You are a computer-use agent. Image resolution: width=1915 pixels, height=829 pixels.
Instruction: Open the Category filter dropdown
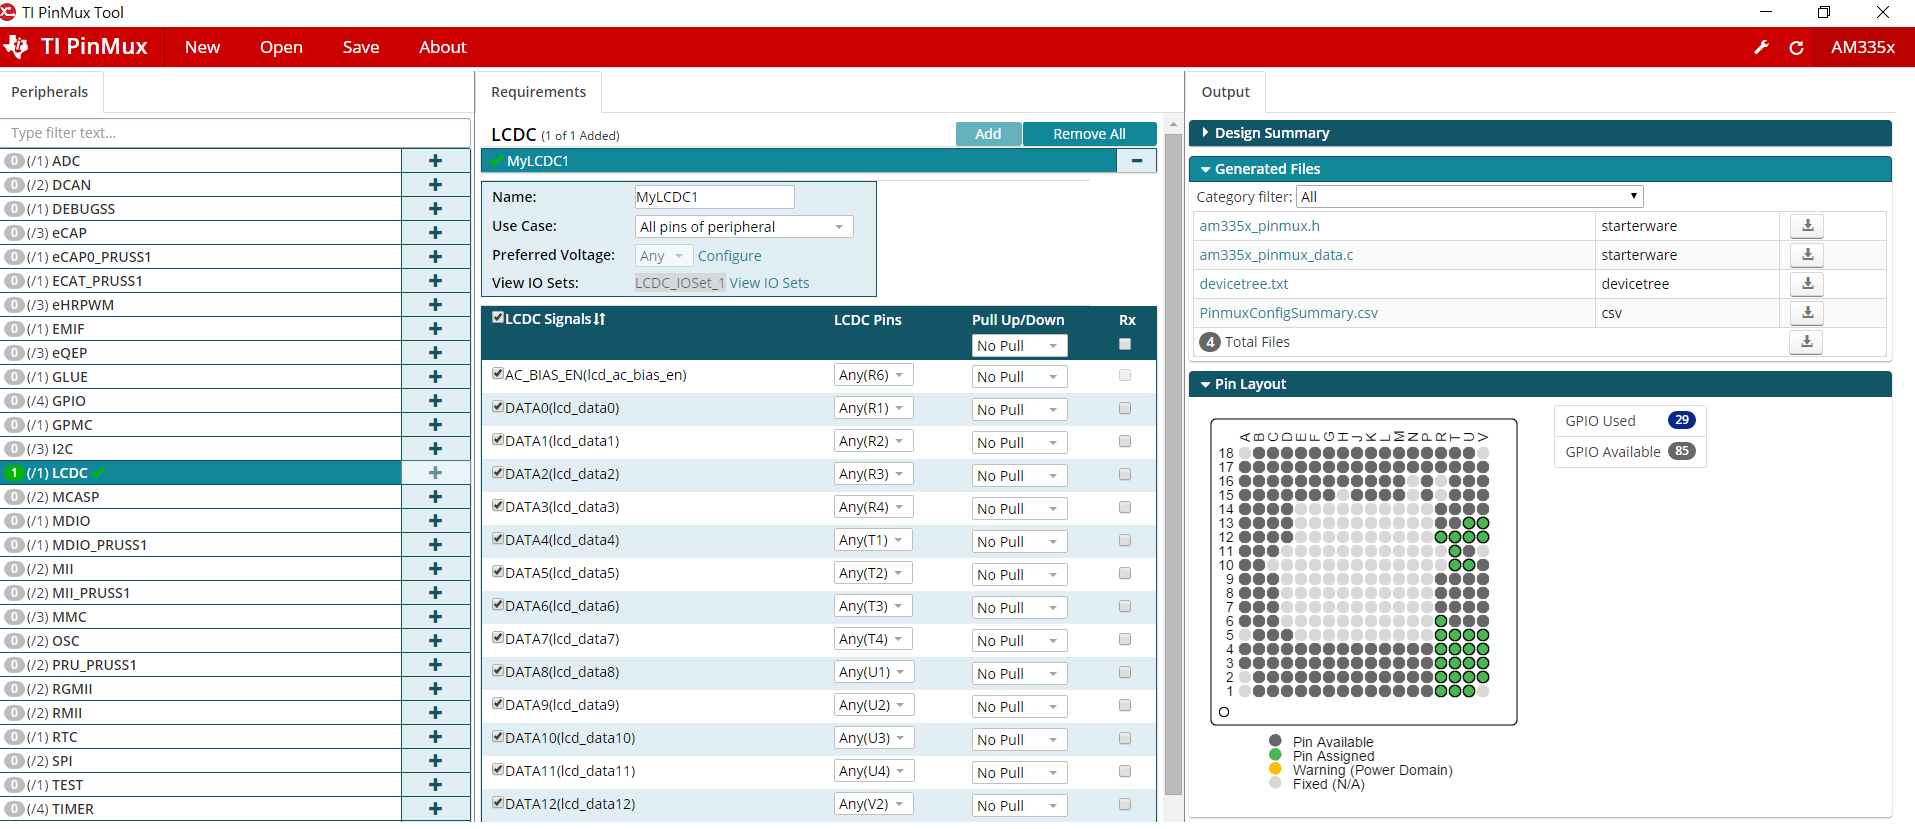point(1469,197)
